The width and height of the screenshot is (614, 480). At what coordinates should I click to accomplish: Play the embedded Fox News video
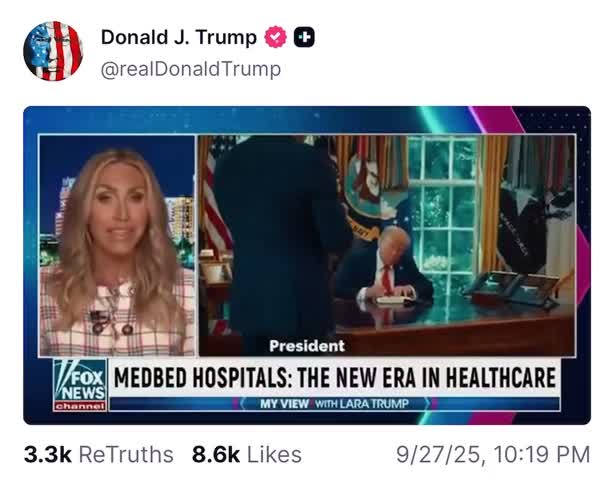pyautogui.click(x=307, y=265)
